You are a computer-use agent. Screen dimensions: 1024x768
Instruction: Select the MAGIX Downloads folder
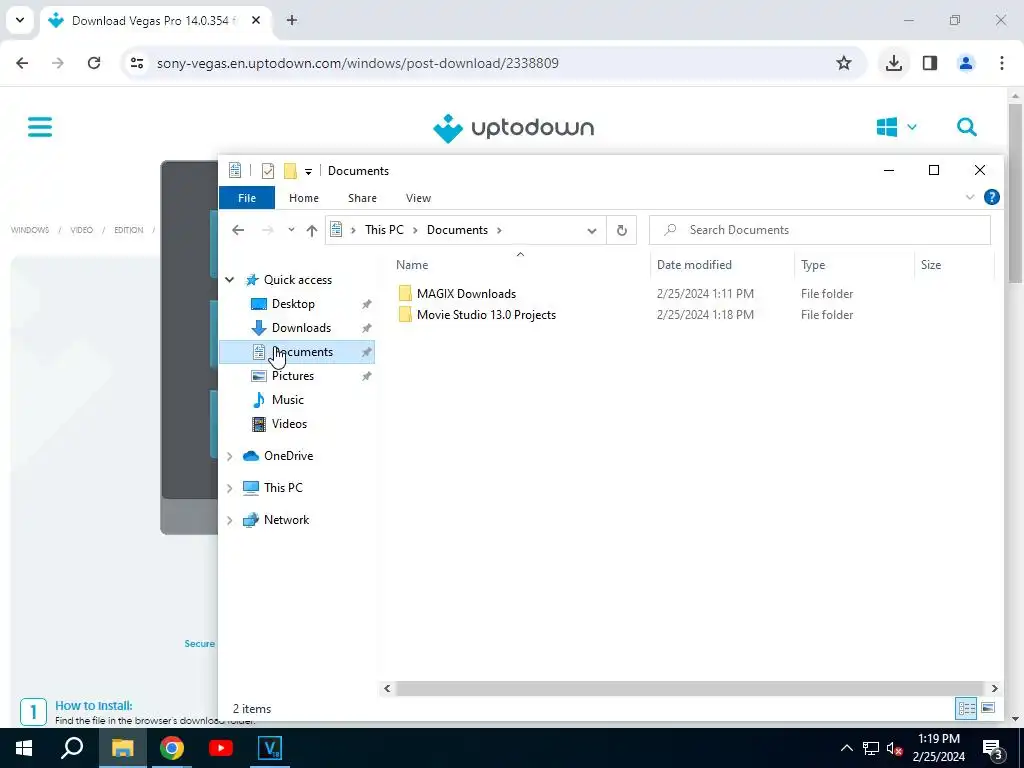coord(466,294)
